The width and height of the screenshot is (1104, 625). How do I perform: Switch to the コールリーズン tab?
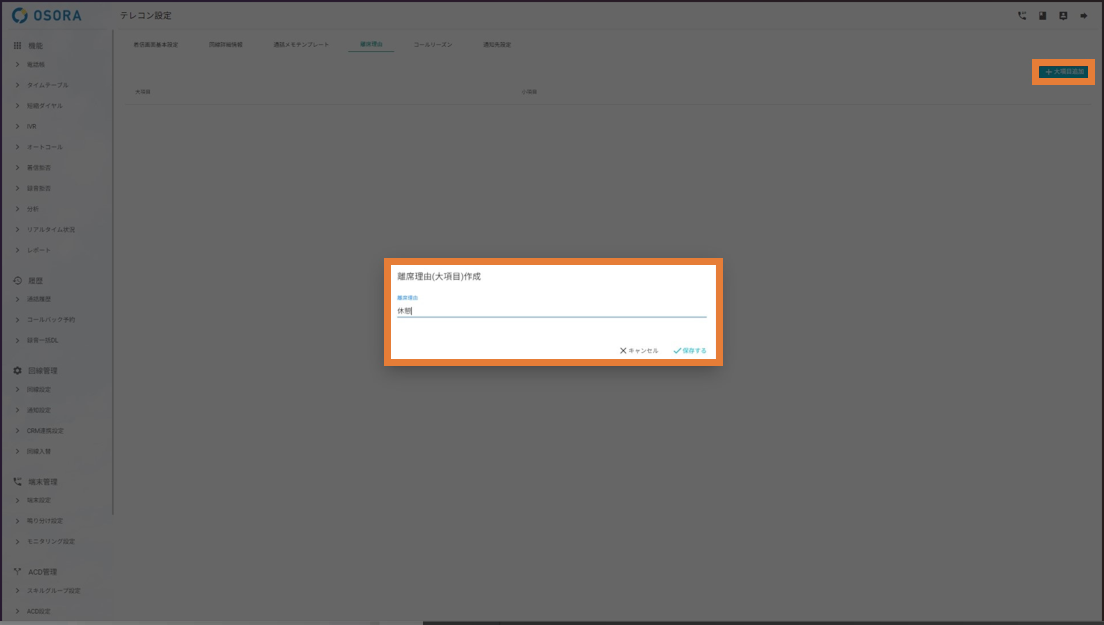[x=433, y=45]
